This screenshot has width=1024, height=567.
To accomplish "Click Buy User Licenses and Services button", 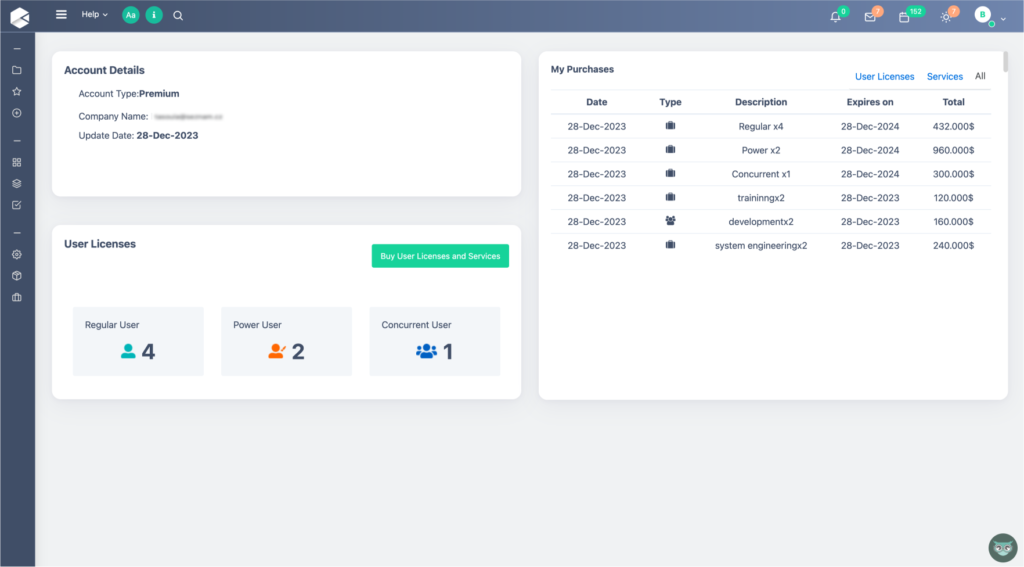I will [440, 256].
